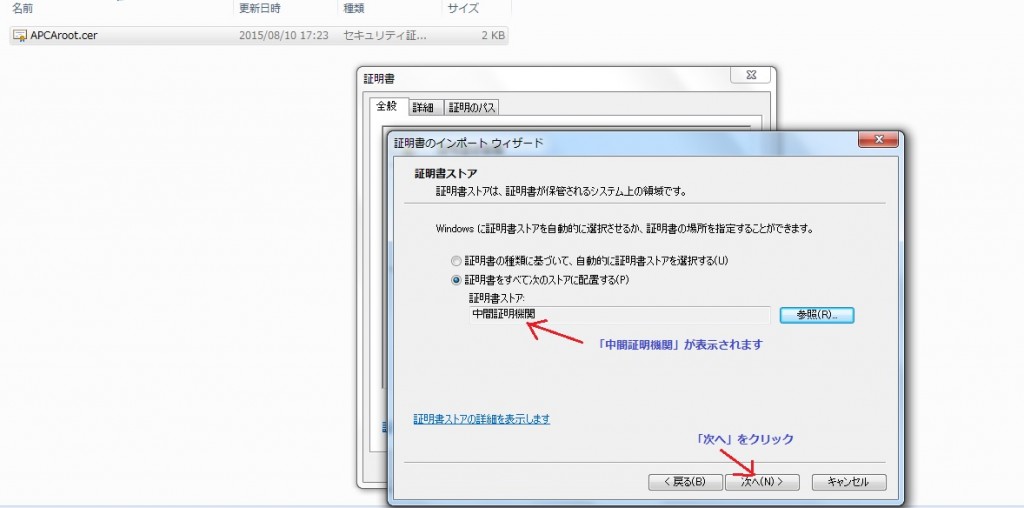Click the 2015/08/10 17:23 date cell
1024x508 pixels.
click(x=283, y=35)
